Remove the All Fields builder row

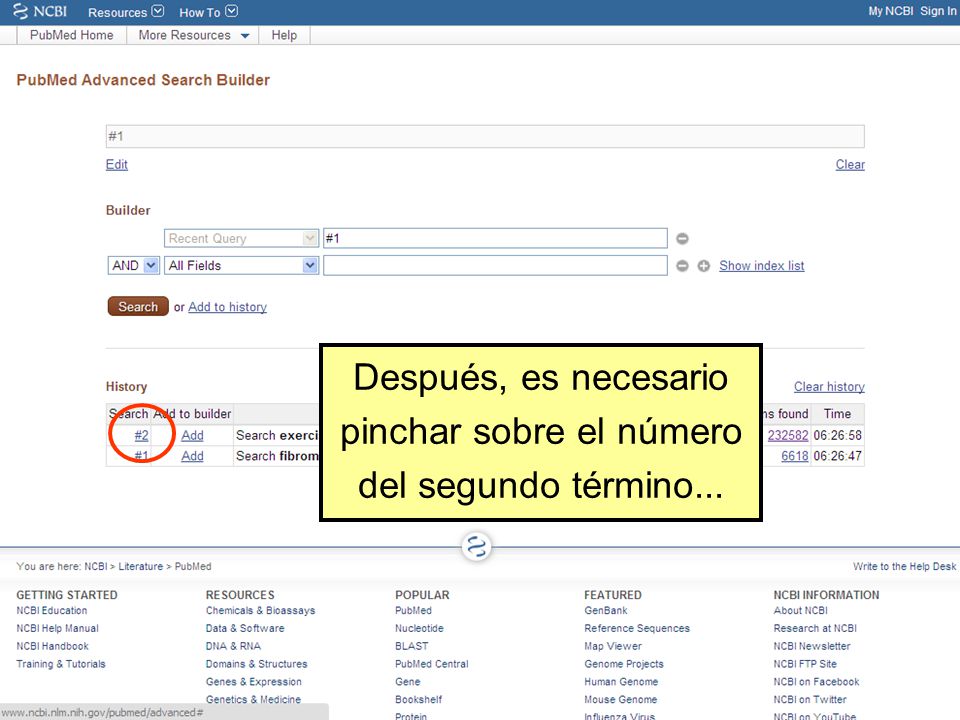(x=682, y=266)
